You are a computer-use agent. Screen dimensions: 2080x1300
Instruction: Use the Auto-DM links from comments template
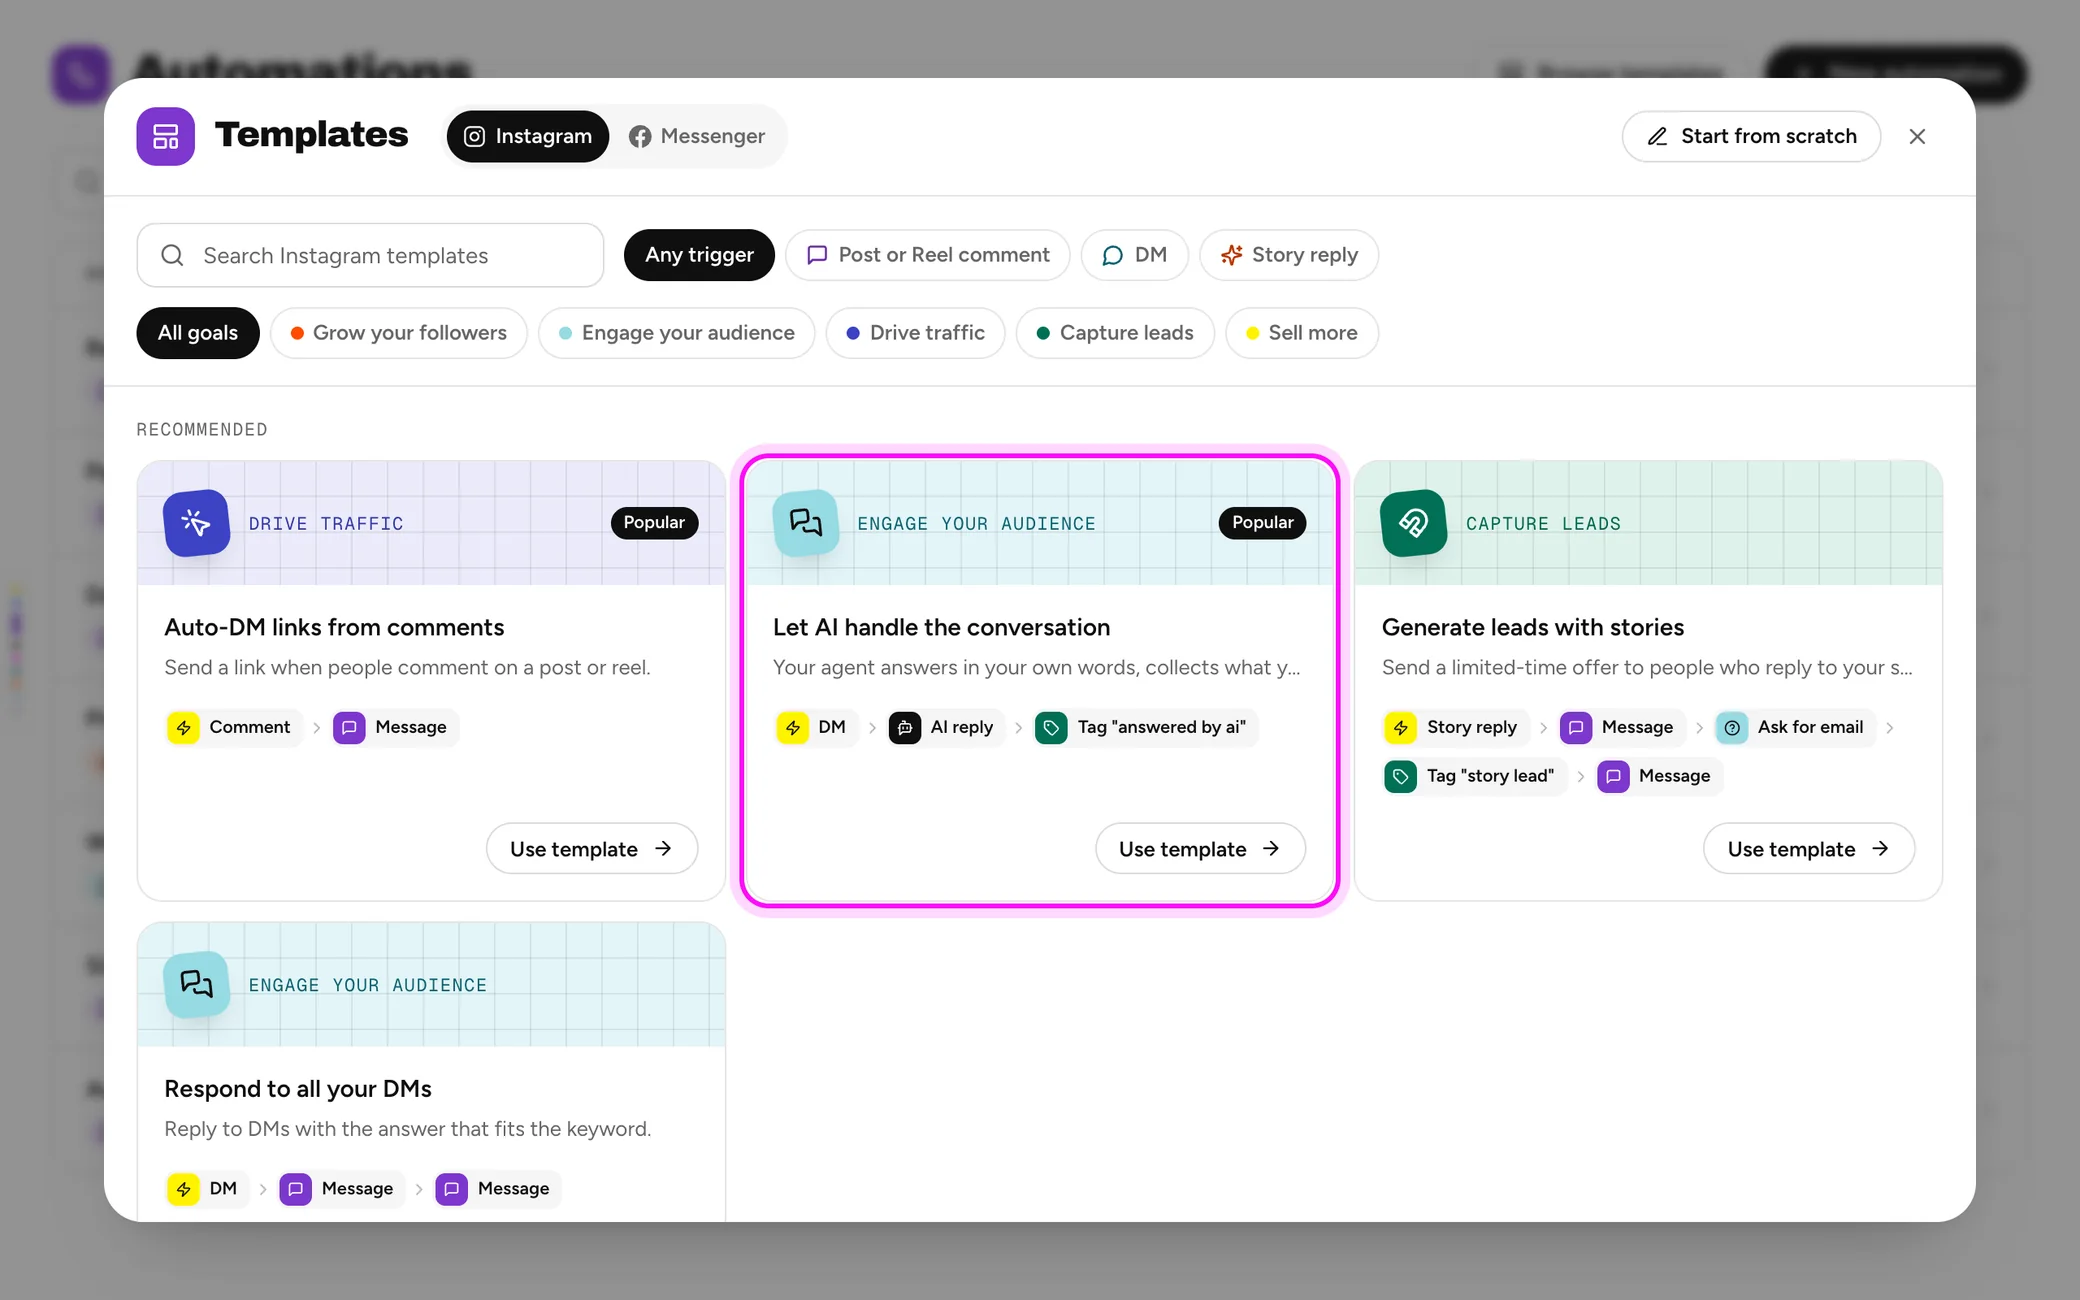pyautogui.click(x=591, y=849)
